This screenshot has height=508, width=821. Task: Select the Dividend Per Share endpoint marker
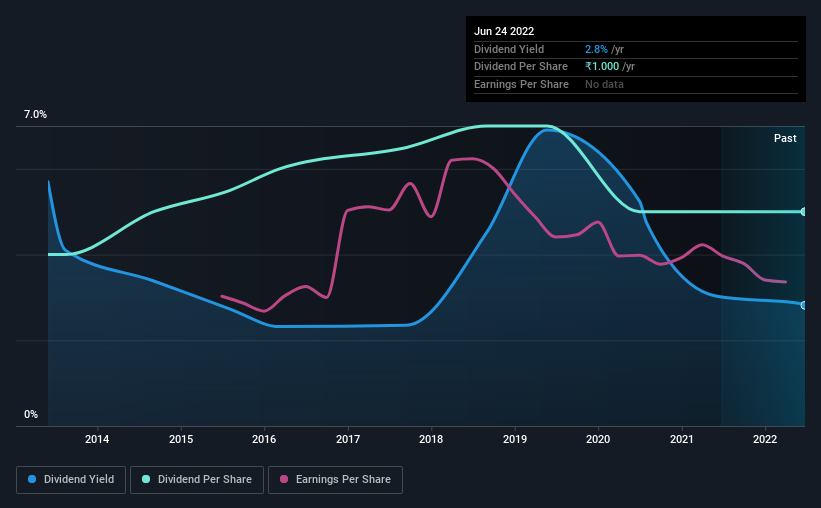pos(804,212)
